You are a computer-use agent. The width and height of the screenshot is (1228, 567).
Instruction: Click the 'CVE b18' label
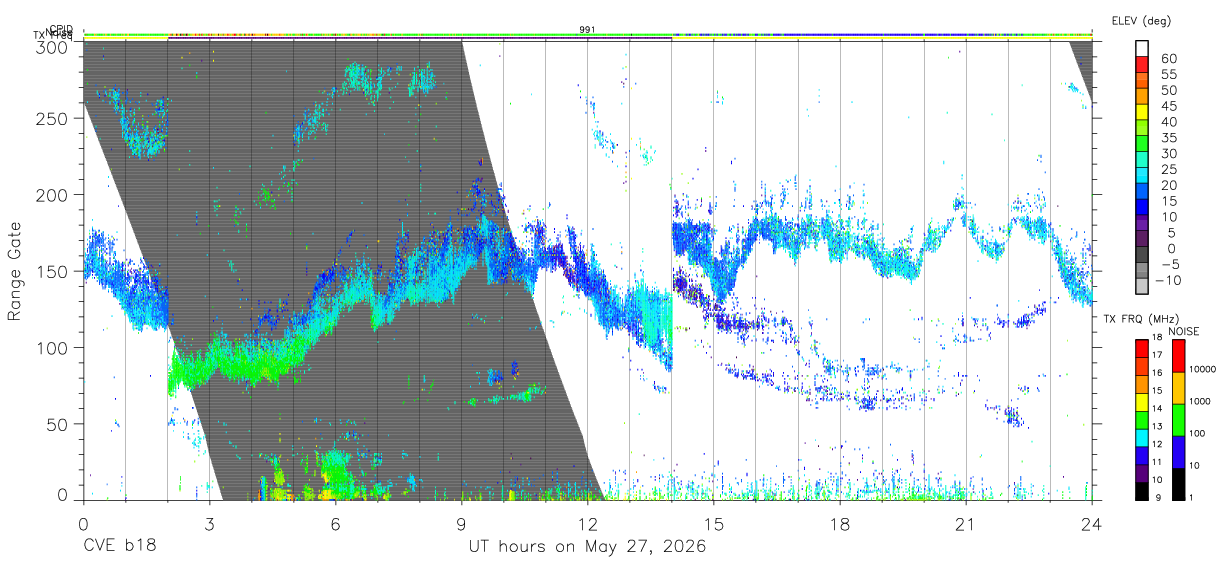(119, 547)
